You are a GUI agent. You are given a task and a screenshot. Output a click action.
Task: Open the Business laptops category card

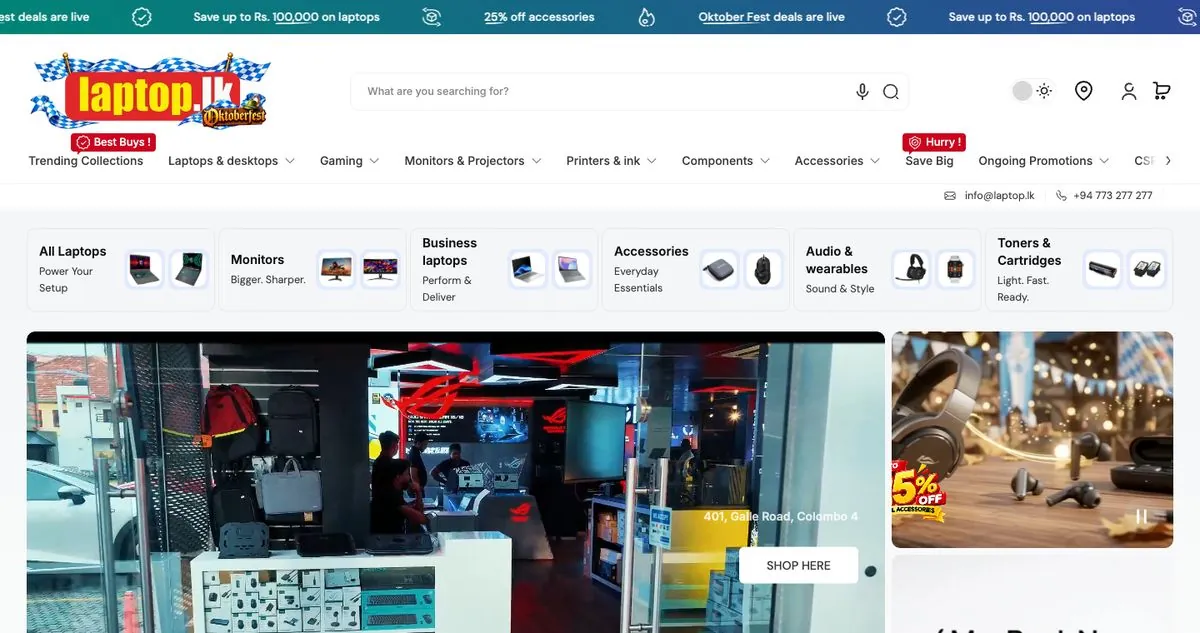pos(504,269)
